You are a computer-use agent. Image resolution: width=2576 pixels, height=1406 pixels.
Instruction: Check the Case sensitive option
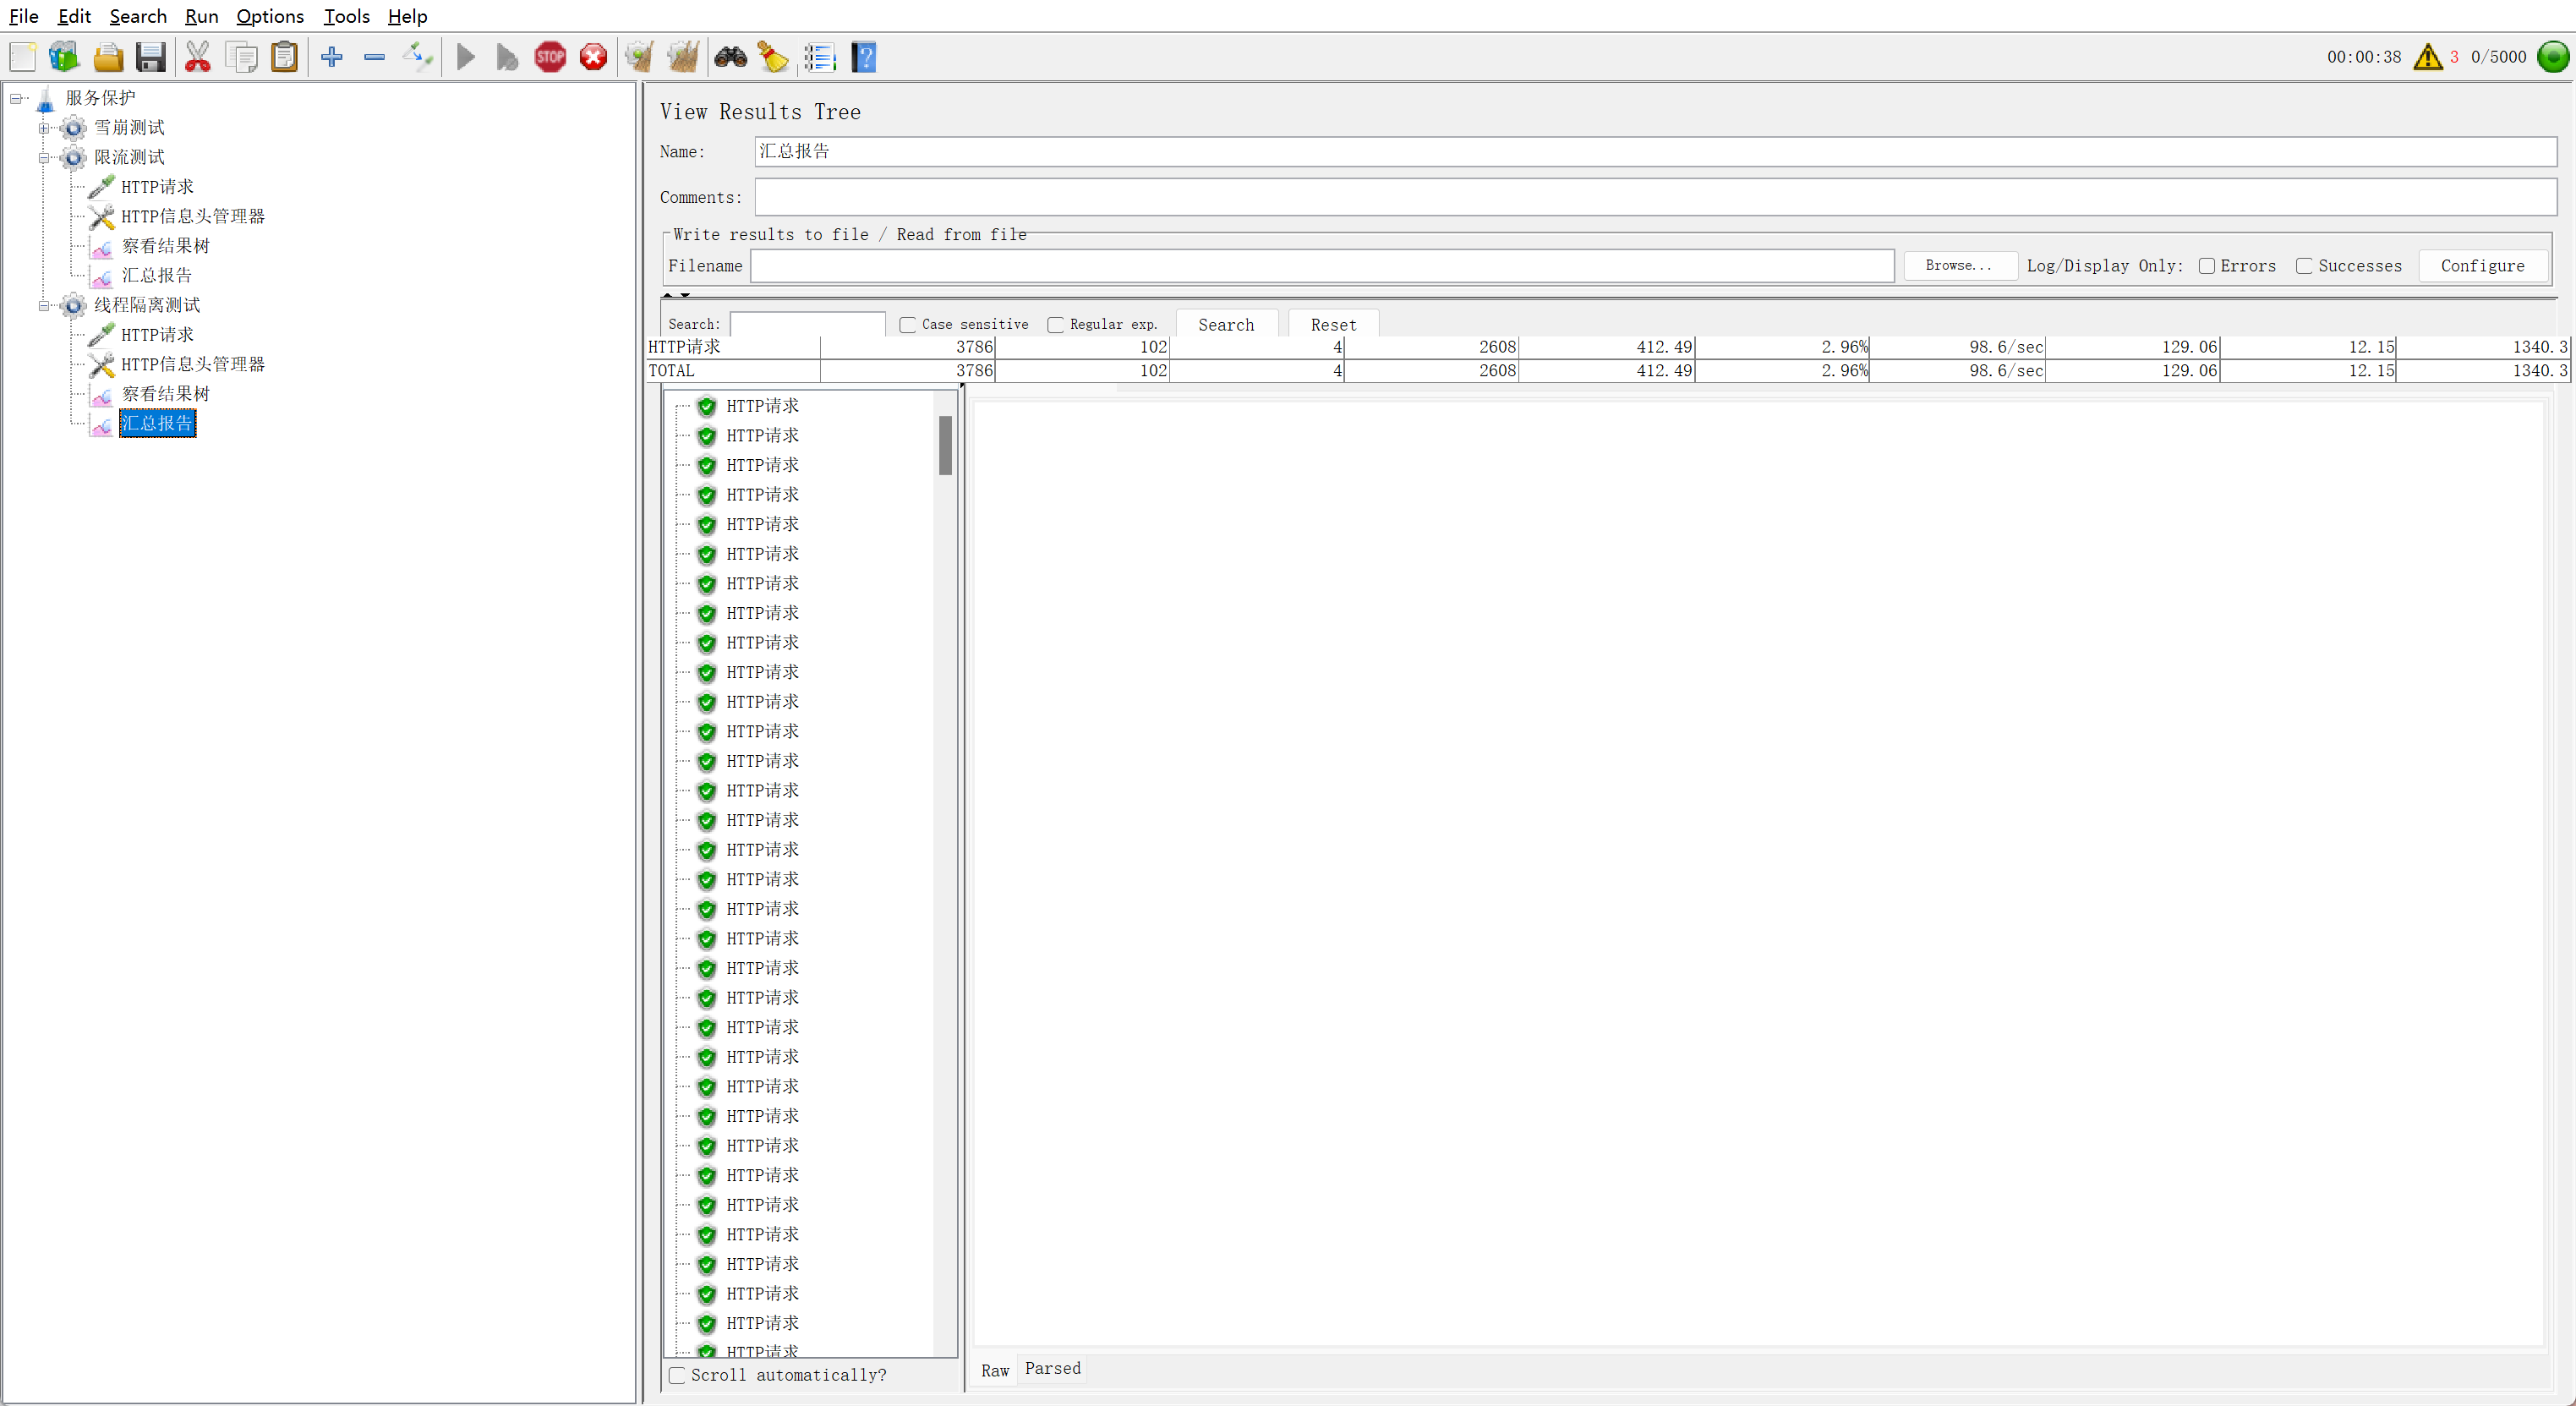pos(907,325)
